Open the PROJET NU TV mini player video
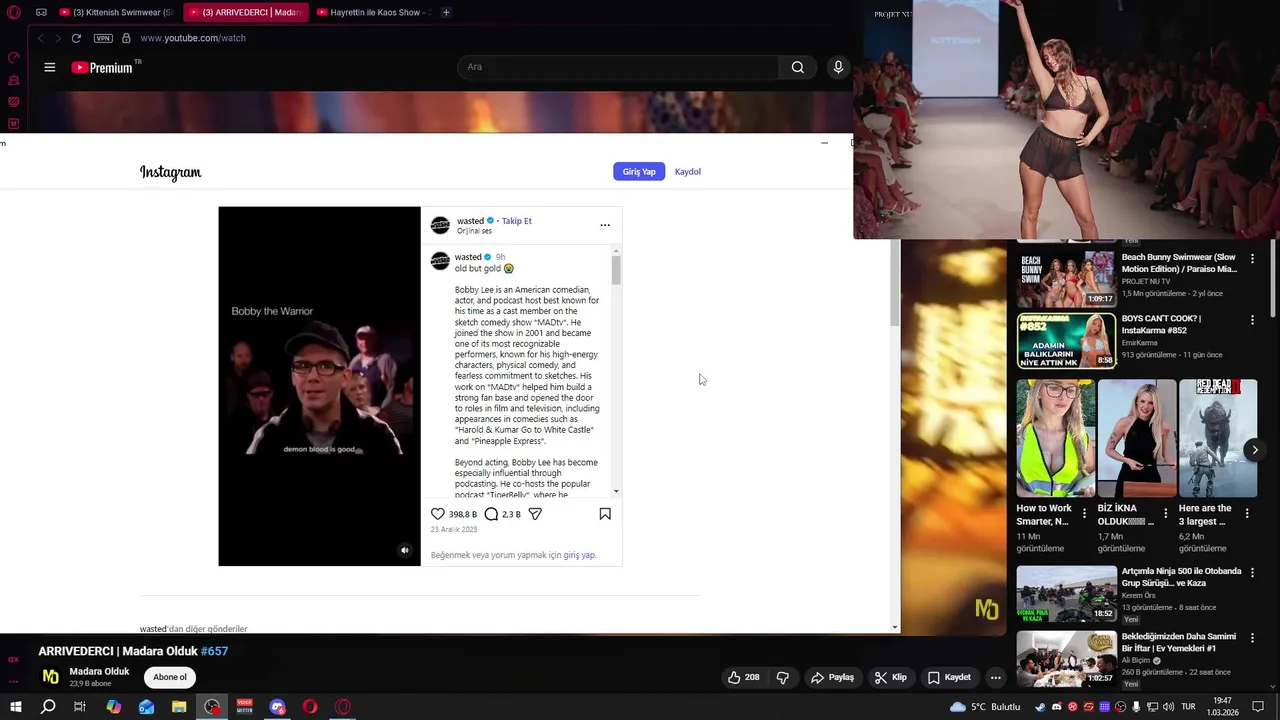The image size is (1280, 720). point(1066,120)
